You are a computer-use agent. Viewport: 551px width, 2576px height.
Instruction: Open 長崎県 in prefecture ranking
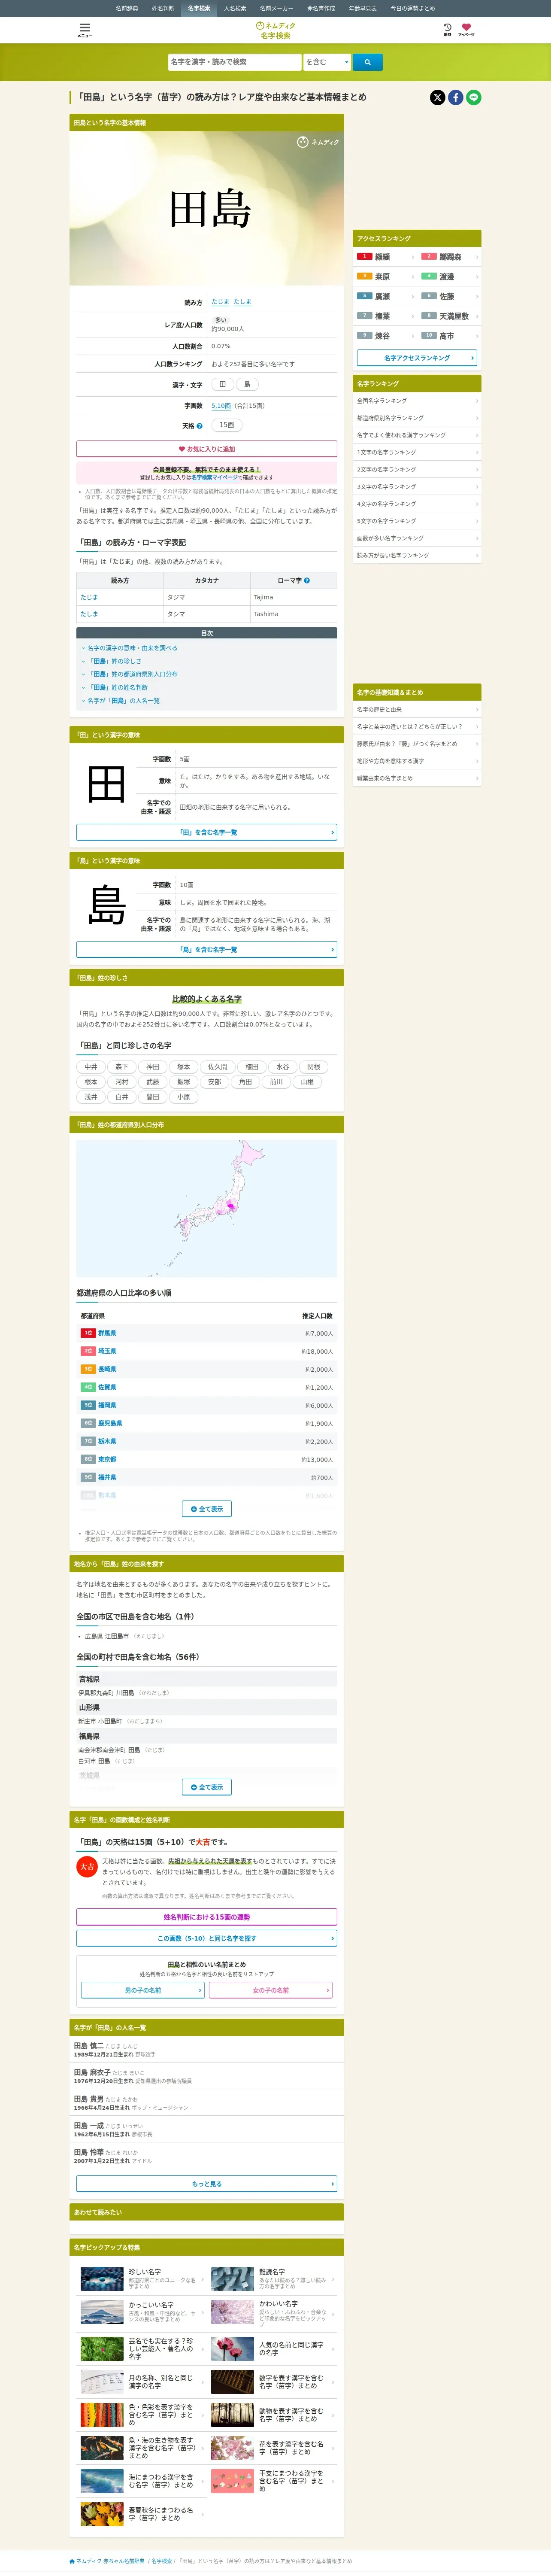coord(107,1369)
